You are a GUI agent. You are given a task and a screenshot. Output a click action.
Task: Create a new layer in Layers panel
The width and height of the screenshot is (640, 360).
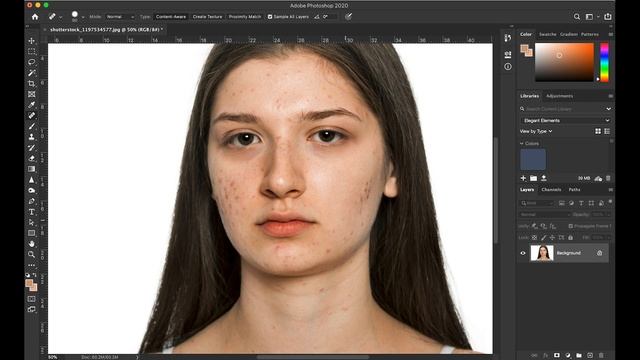click(590, 356)
